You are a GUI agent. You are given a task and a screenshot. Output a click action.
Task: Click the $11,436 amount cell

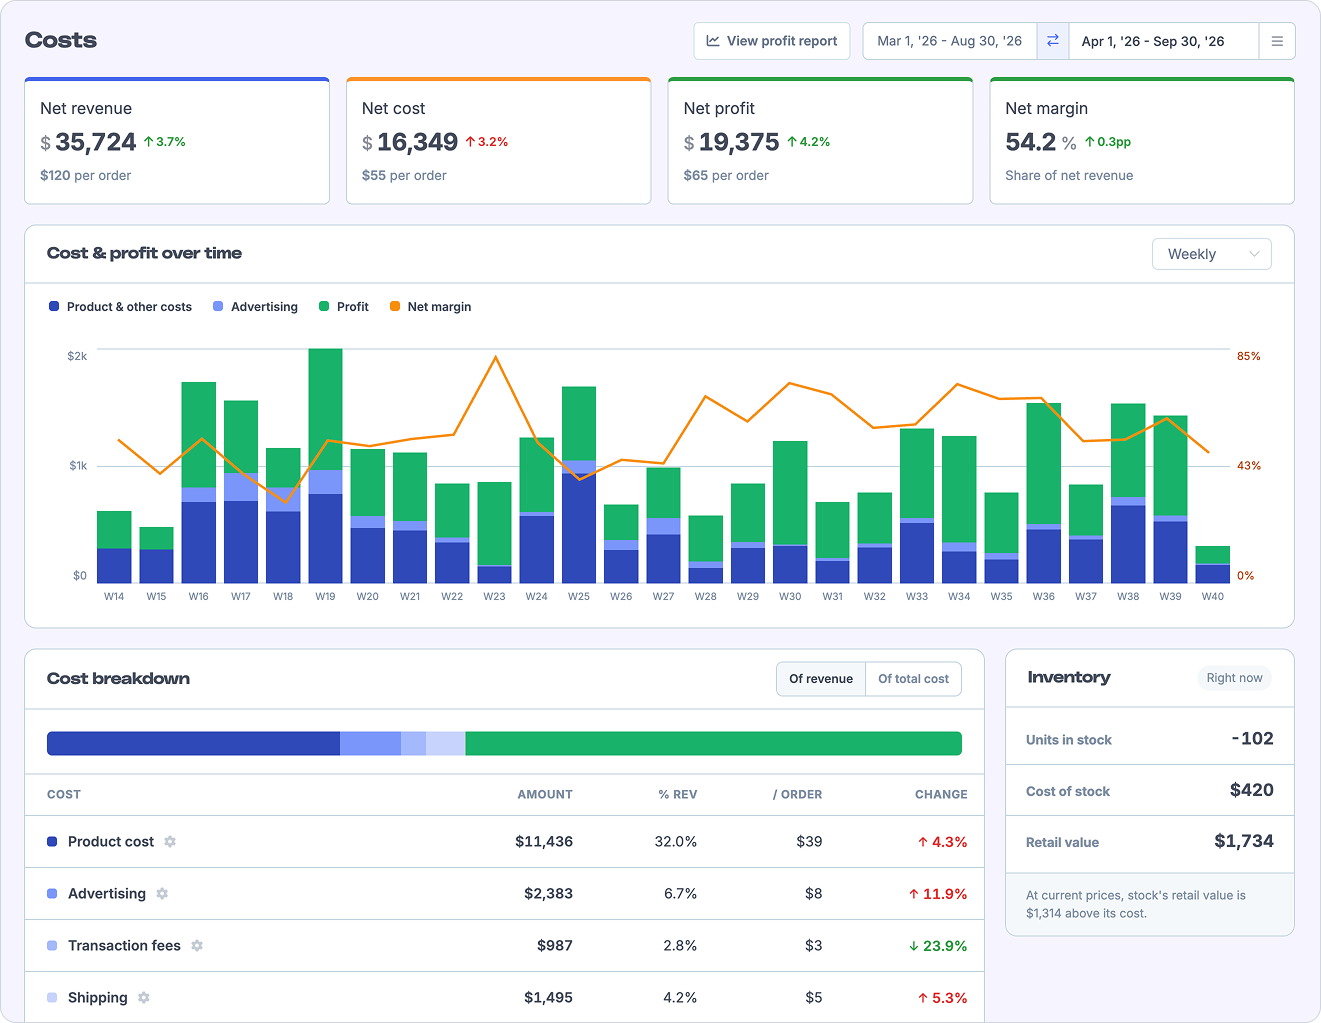coord(544,842)
